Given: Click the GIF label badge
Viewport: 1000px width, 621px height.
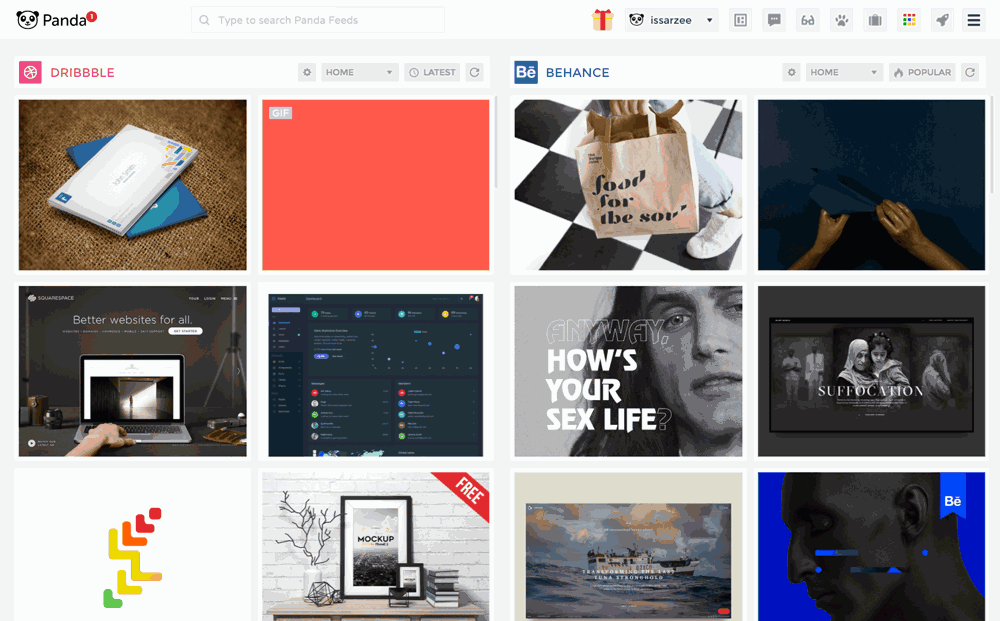Looking at the screenshot, I should (281, 113).
